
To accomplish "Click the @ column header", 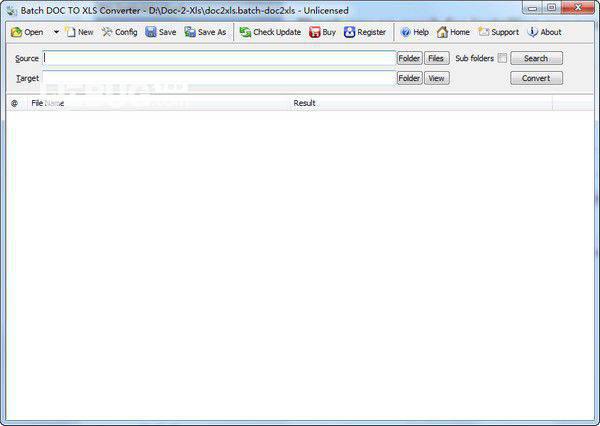I will [x=15, y=103].
